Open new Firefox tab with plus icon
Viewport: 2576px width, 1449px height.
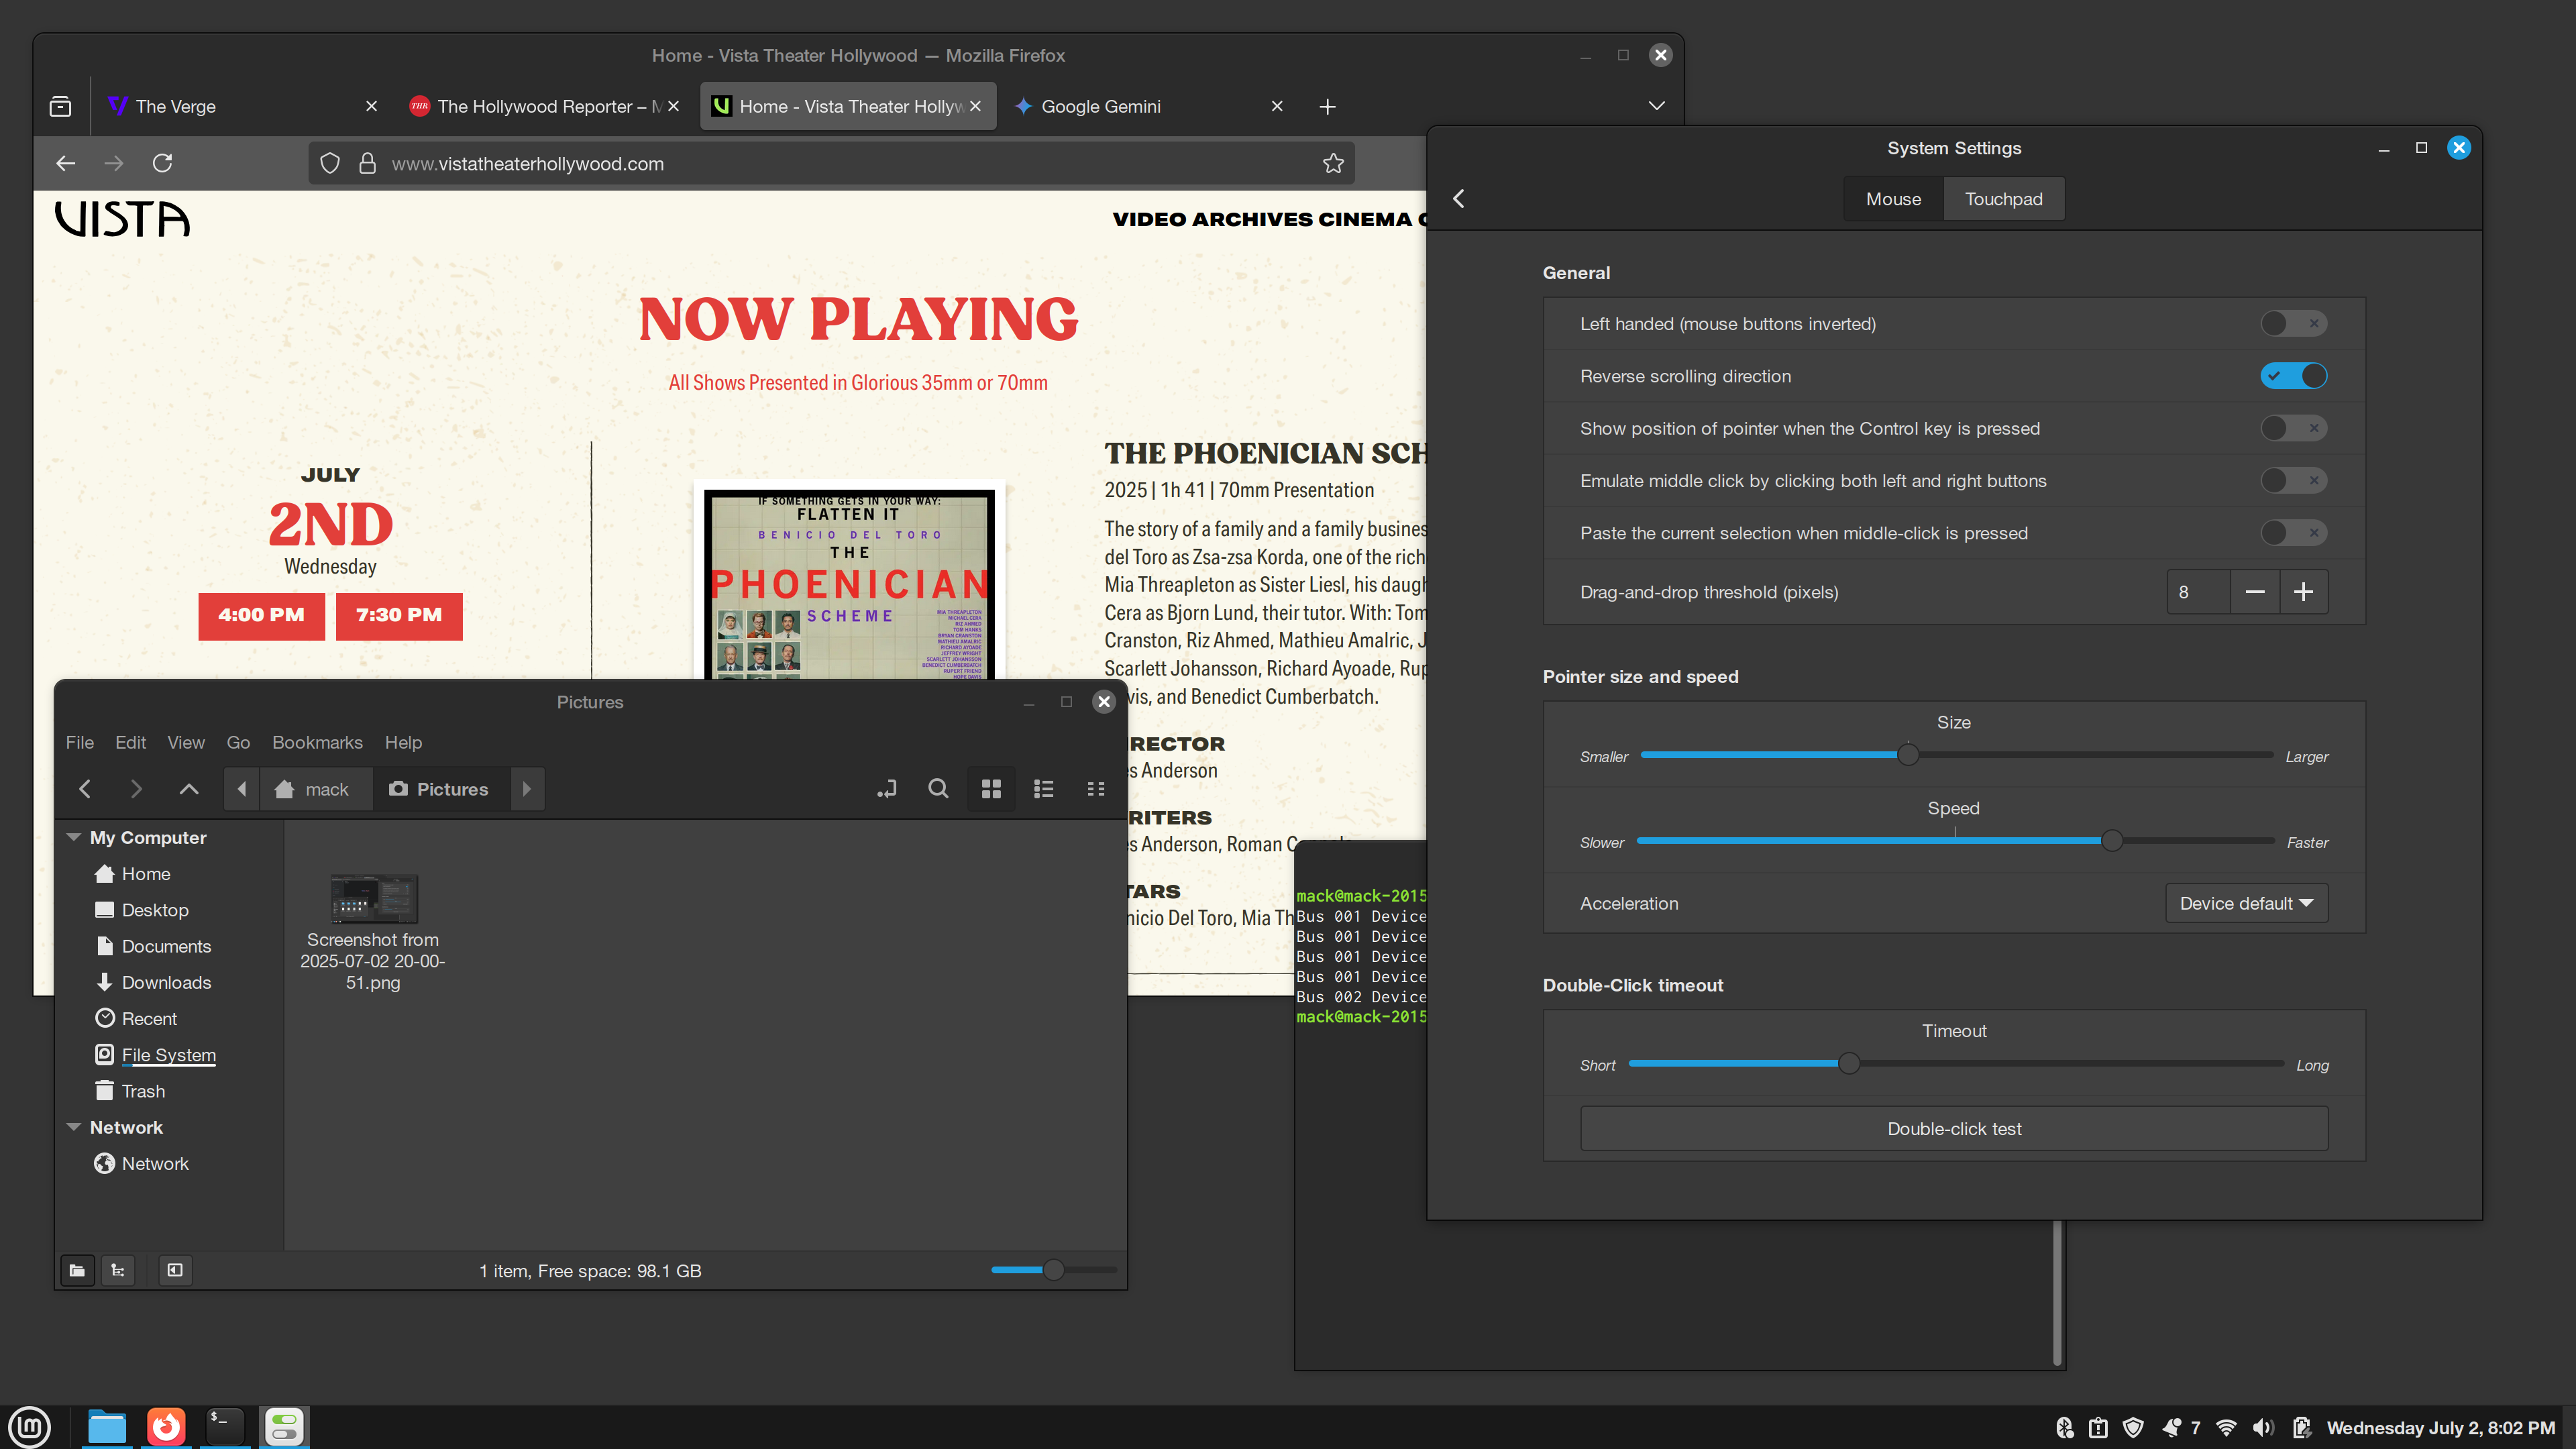coord(1327,106)
